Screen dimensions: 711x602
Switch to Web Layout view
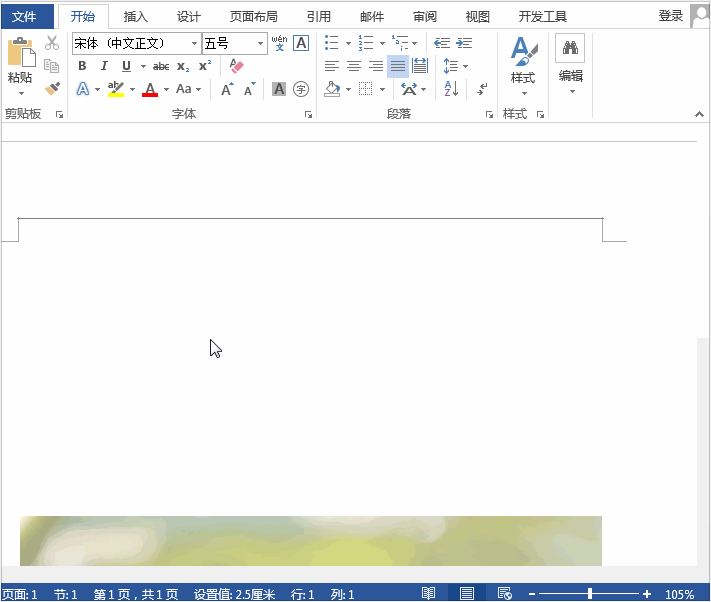[504, 593]
